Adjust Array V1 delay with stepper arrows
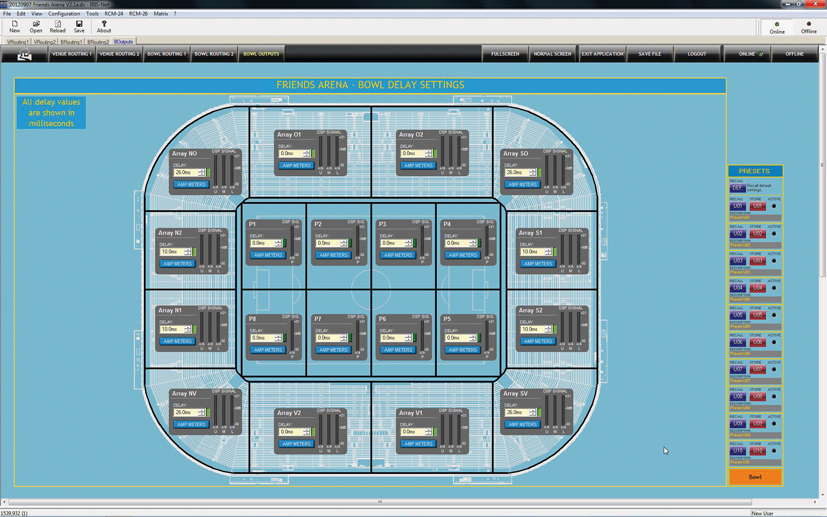 pyautogui.click(x=428, y=432)
